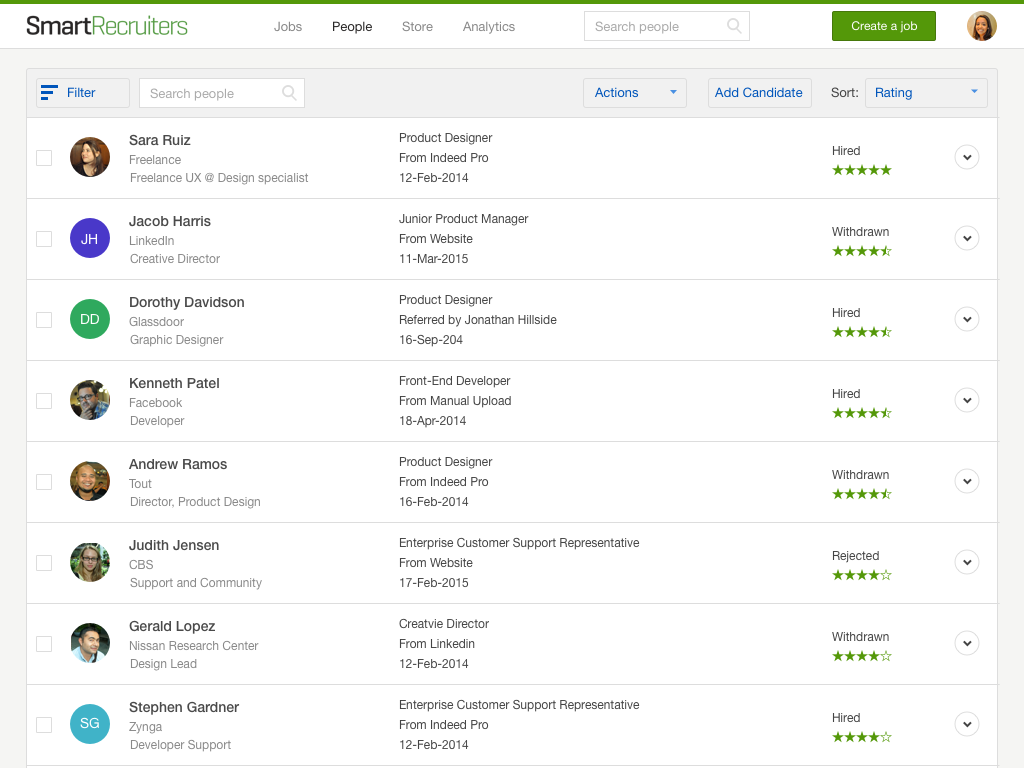
Task: Click 'Front-End Developer' job text
Action: pyautogui.click(x=455, y=381)
